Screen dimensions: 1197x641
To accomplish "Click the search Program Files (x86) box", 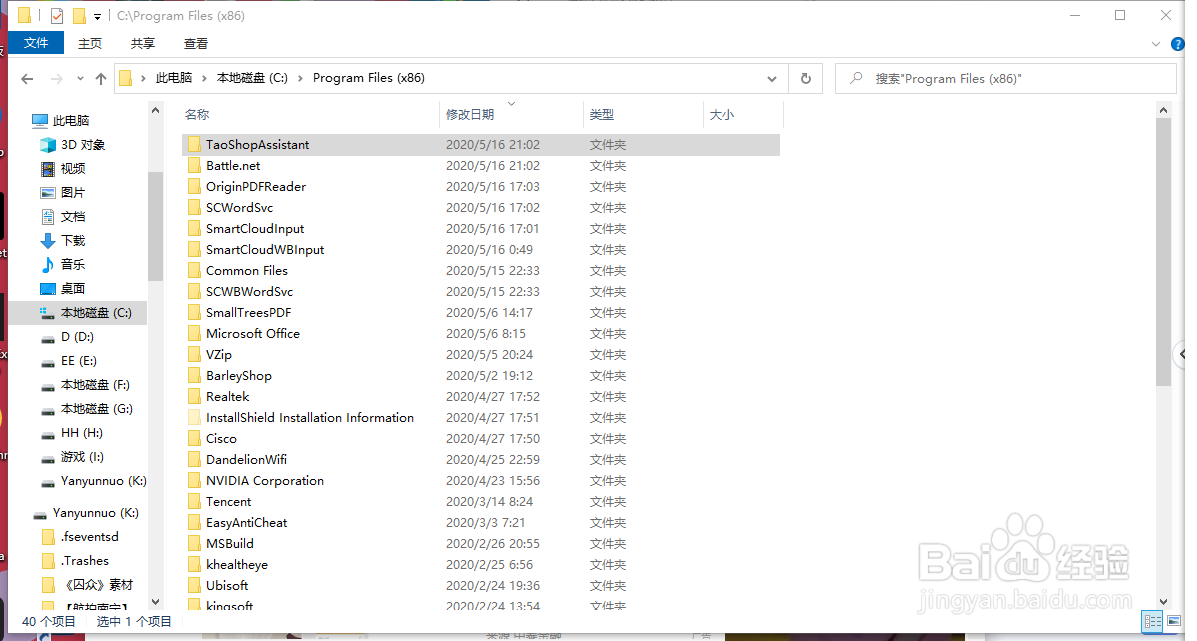I will (x=1005, y=79).
